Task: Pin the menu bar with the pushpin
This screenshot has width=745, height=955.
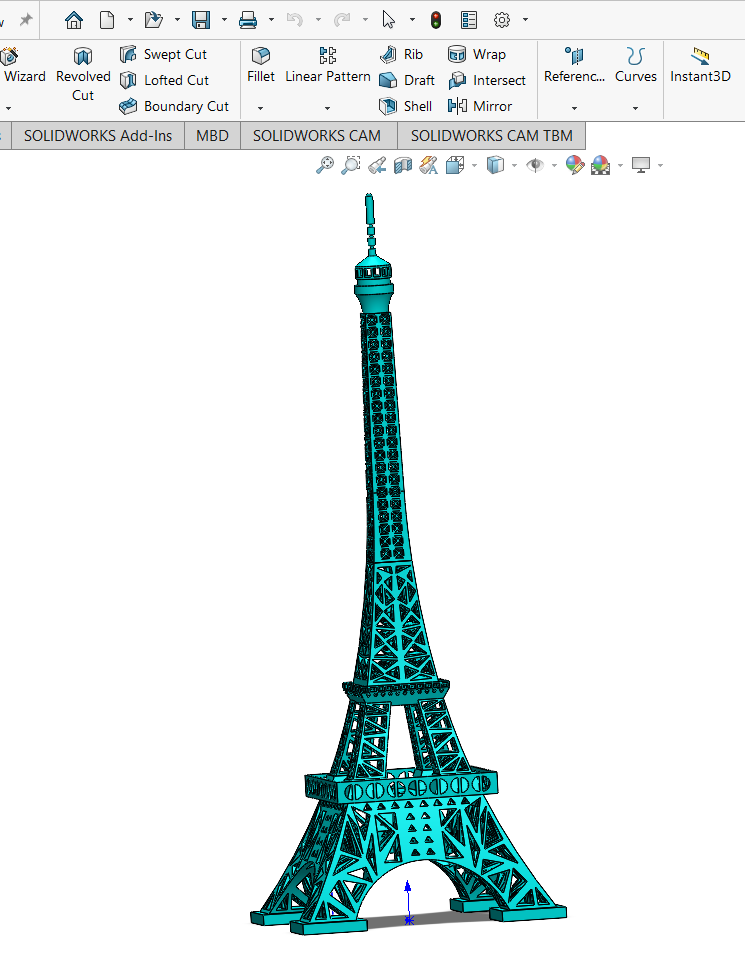Action: 26,19
